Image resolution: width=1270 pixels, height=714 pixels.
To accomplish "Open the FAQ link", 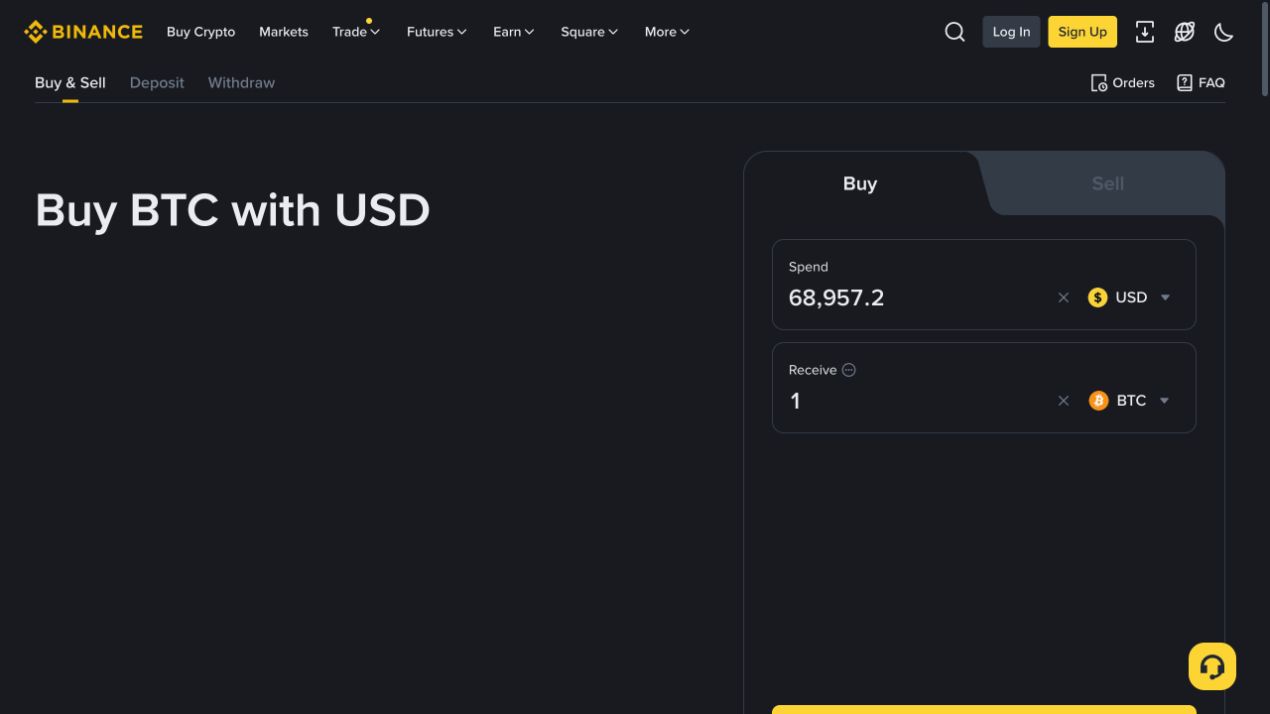I will tap(1200, 83).
